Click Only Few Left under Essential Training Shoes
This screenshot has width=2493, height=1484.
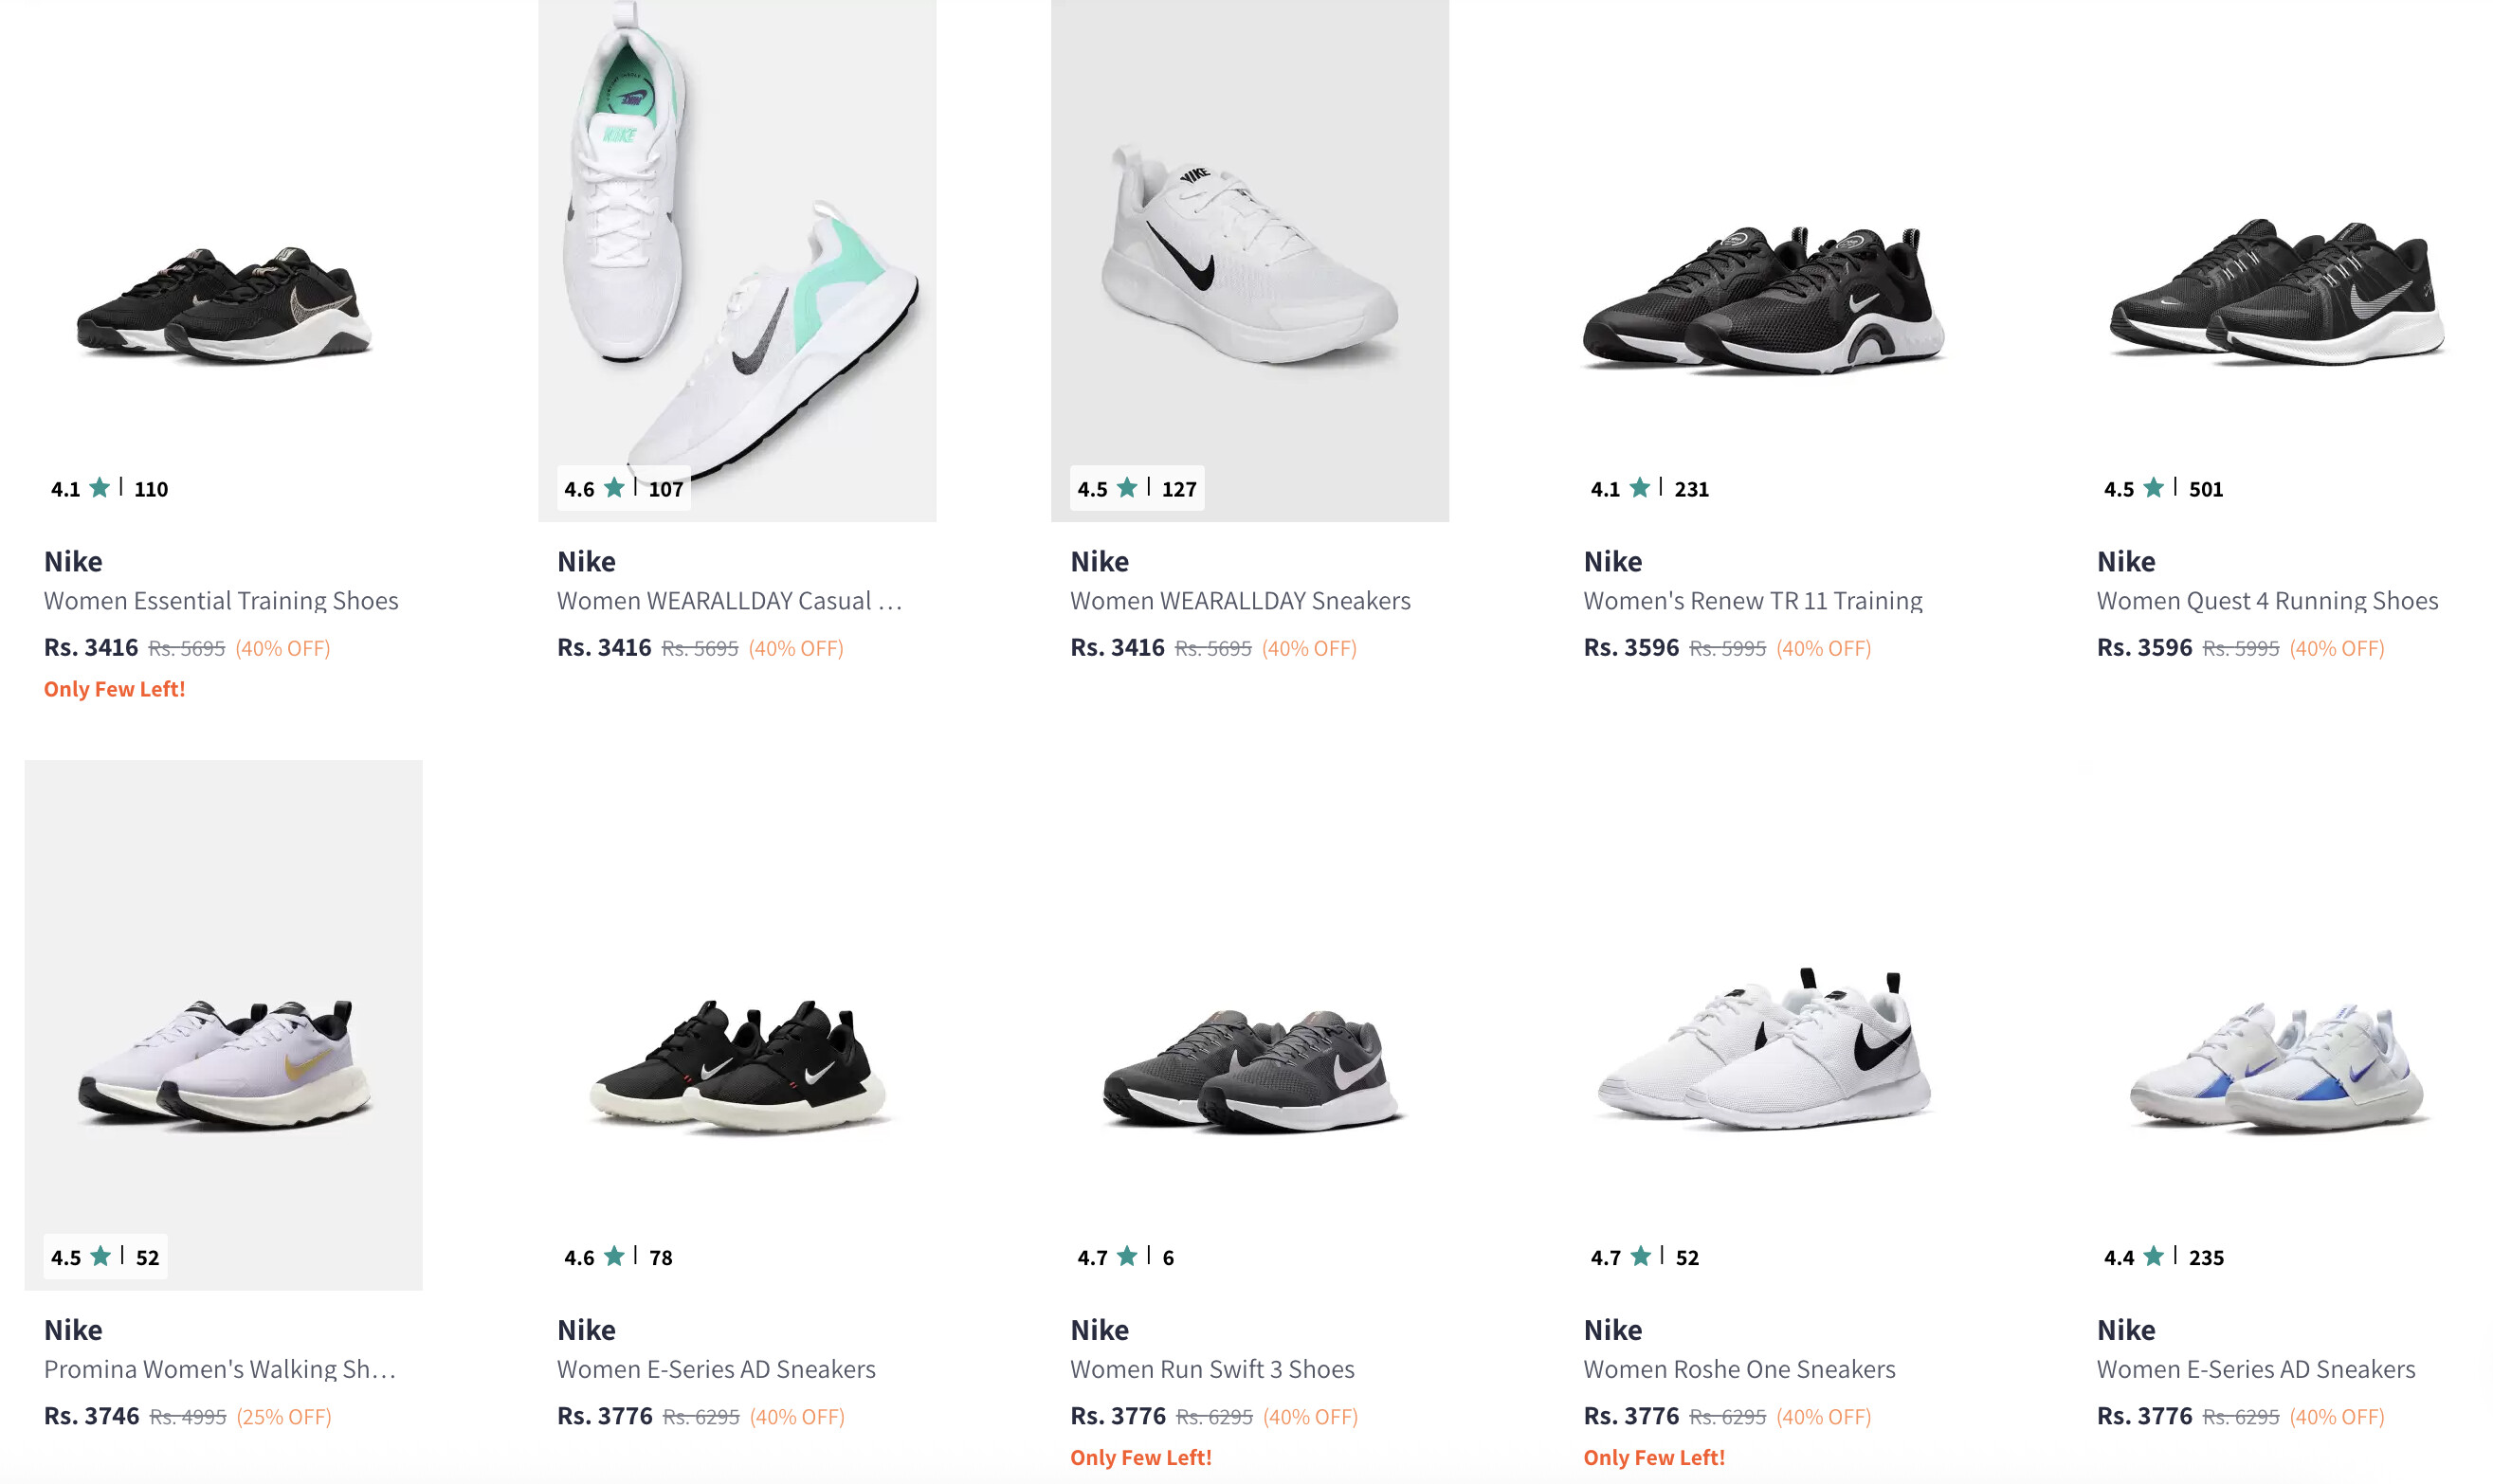tap(114, 689)
